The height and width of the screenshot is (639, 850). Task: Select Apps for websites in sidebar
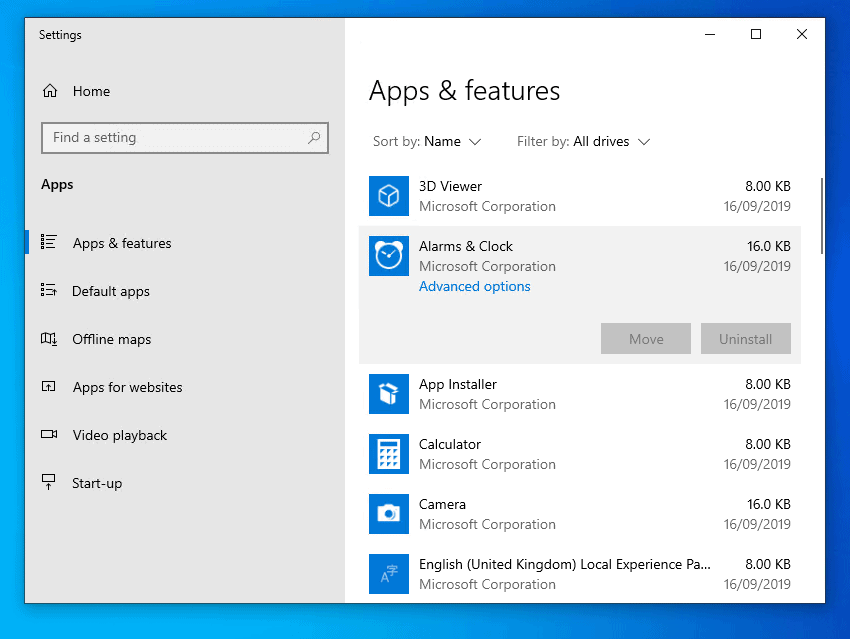click(127, 388)
